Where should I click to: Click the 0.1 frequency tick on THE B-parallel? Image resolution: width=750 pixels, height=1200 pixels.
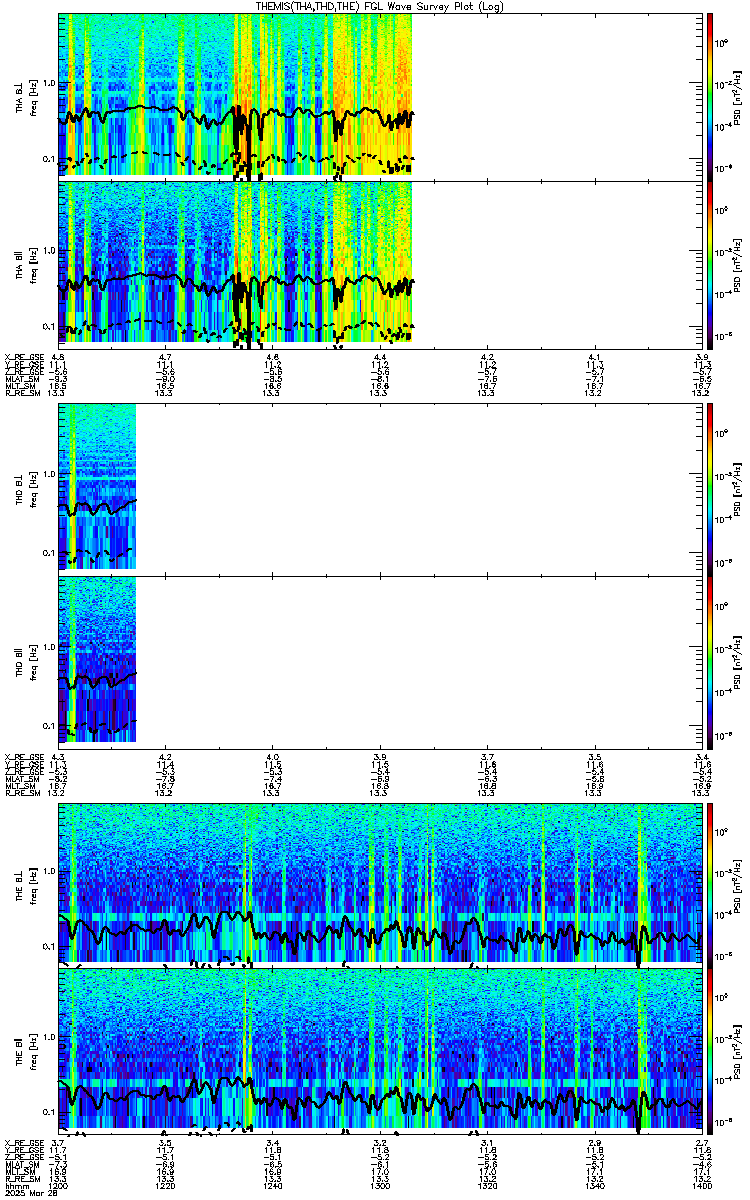[x=49, y=1111]
